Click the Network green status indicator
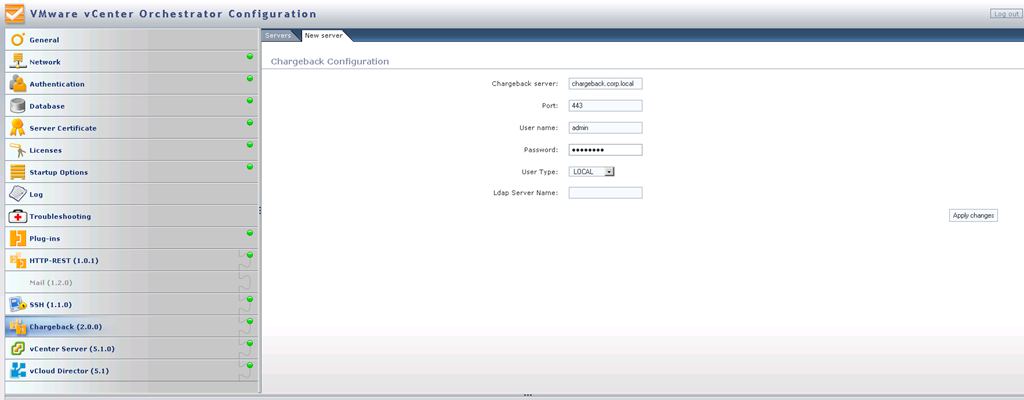 tap(249, 57)
